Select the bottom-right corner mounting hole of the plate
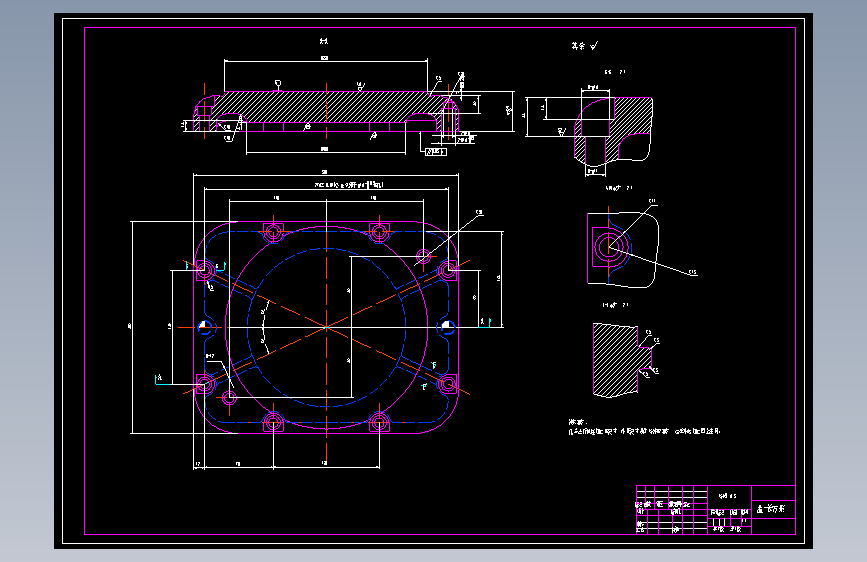867x562 pixels. [447, 384]
